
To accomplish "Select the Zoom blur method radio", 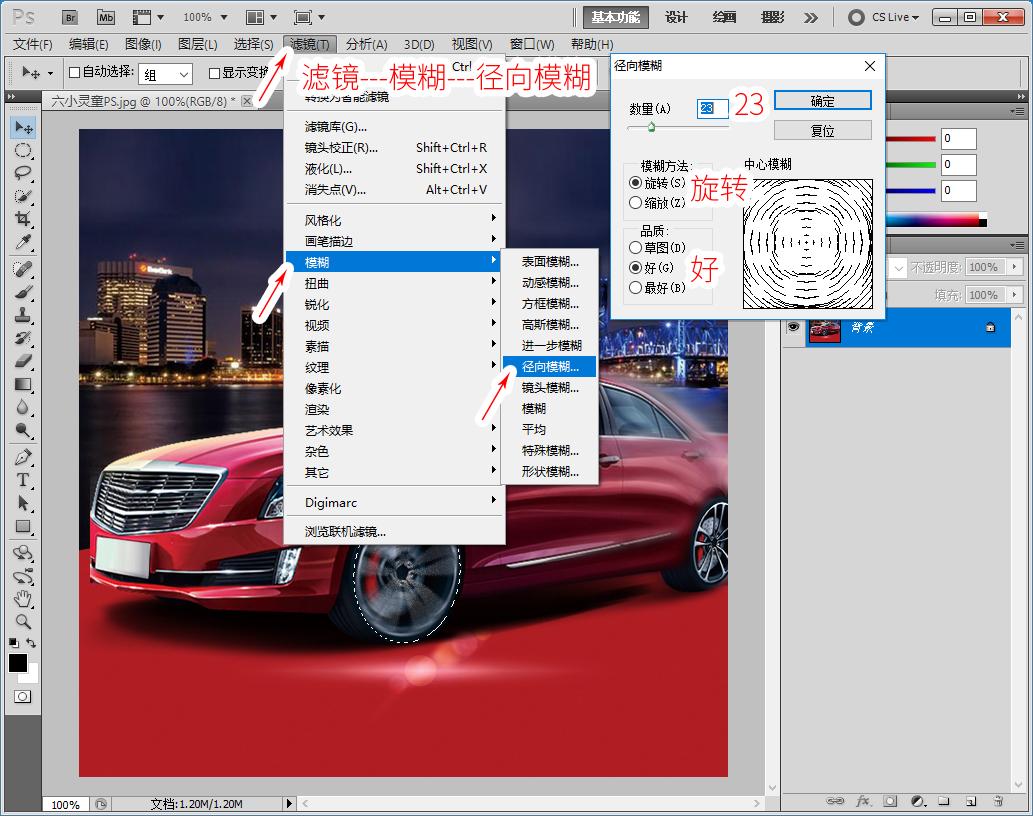I will coord(635,203).
